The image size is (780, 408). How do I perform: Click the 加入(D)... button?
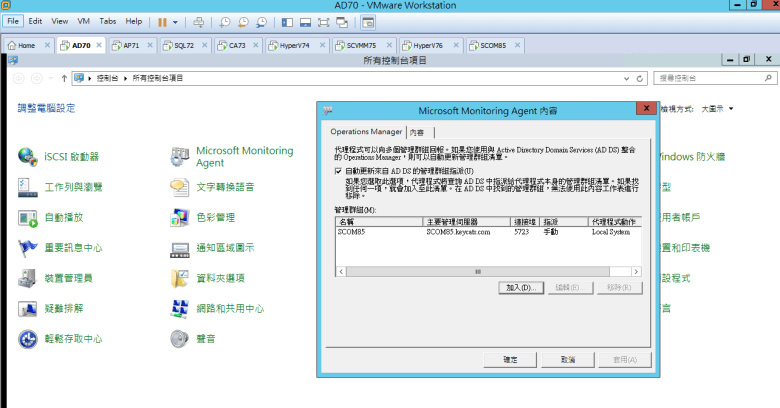519,287
